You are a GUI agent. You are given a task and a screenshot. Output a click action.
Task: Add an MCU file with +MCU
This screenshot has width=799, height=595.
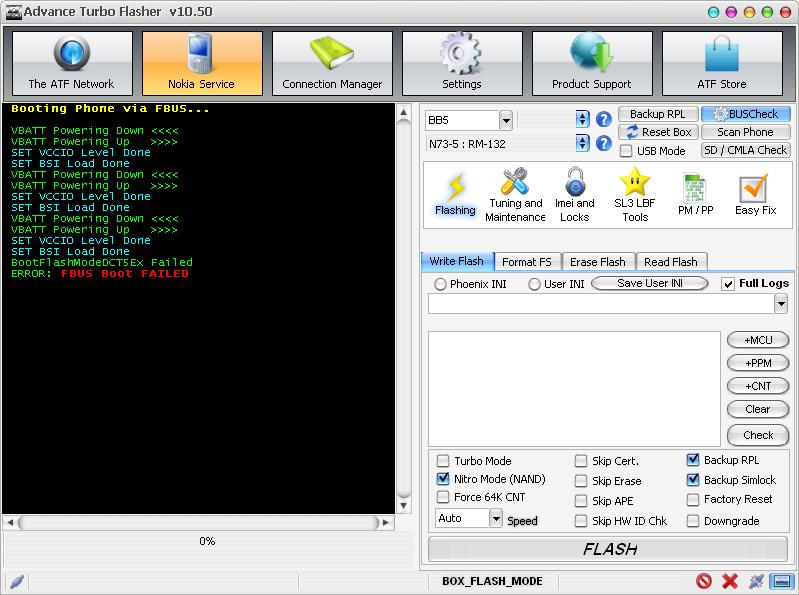coord(758,340)
